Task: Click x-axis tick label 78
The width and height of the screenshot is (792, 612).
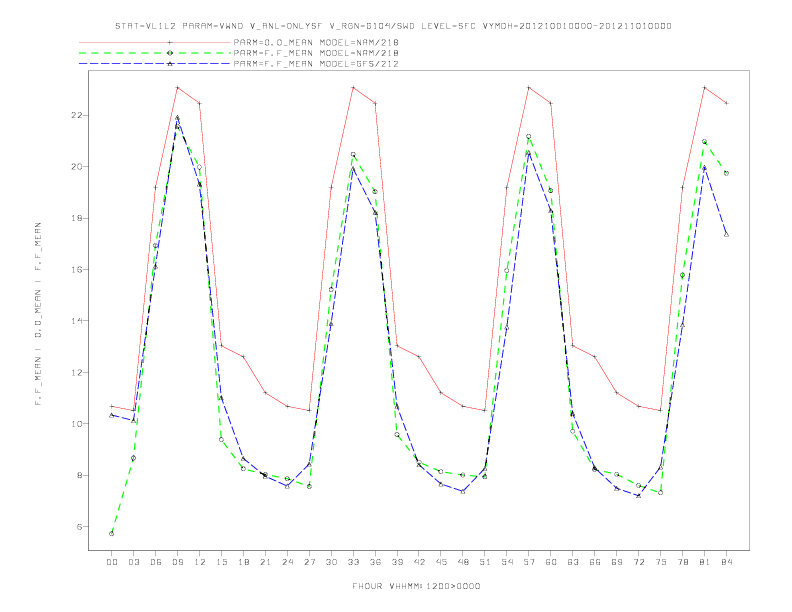Action: pyautogui.click(x=682, y=562)
